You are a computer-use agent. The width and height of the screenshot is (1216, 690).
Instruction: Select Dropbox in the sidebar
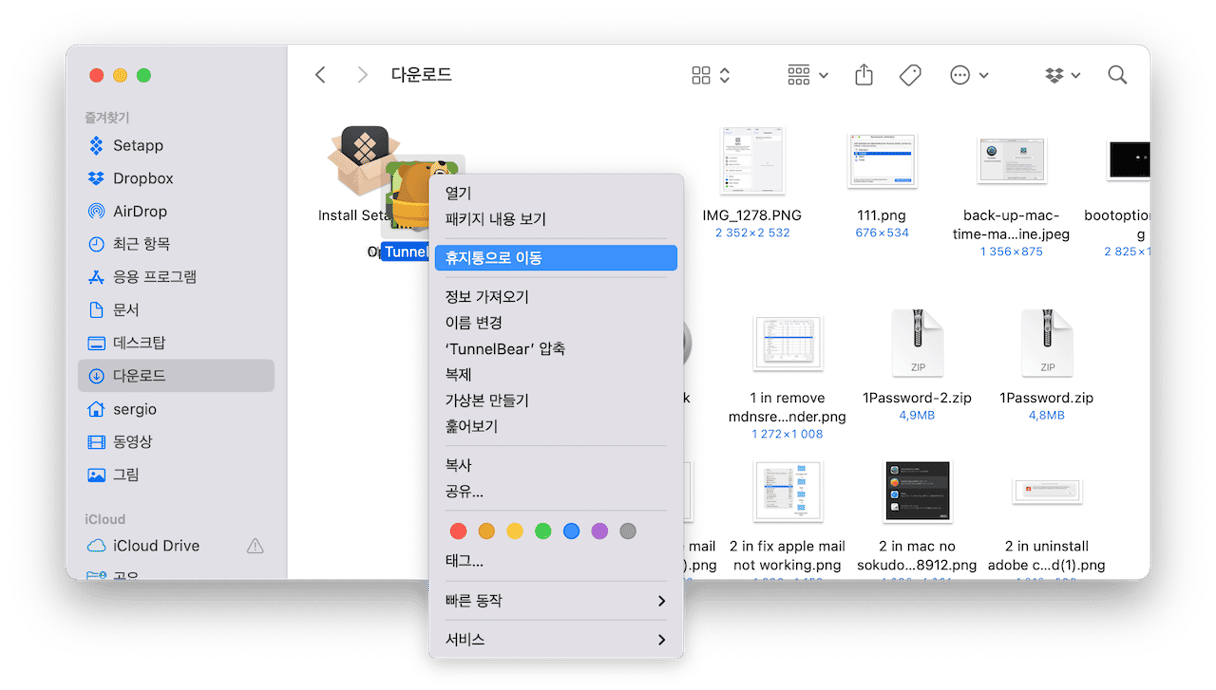175,179
